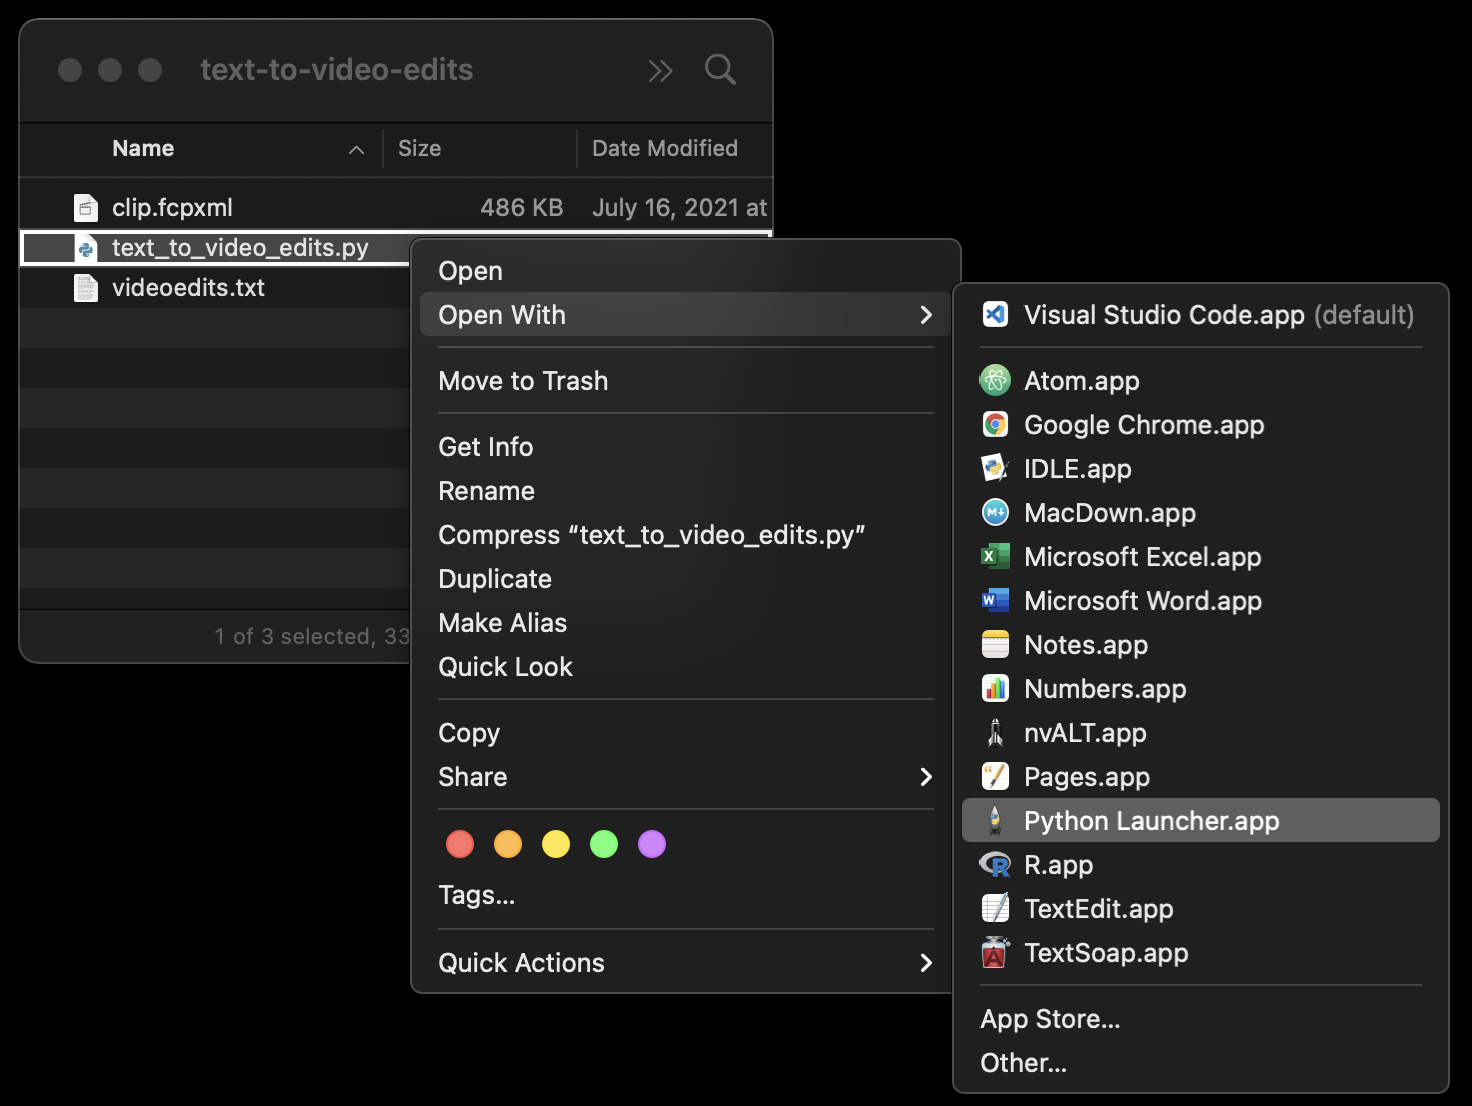Select the clip.fcpxml file name

(172, 207)
